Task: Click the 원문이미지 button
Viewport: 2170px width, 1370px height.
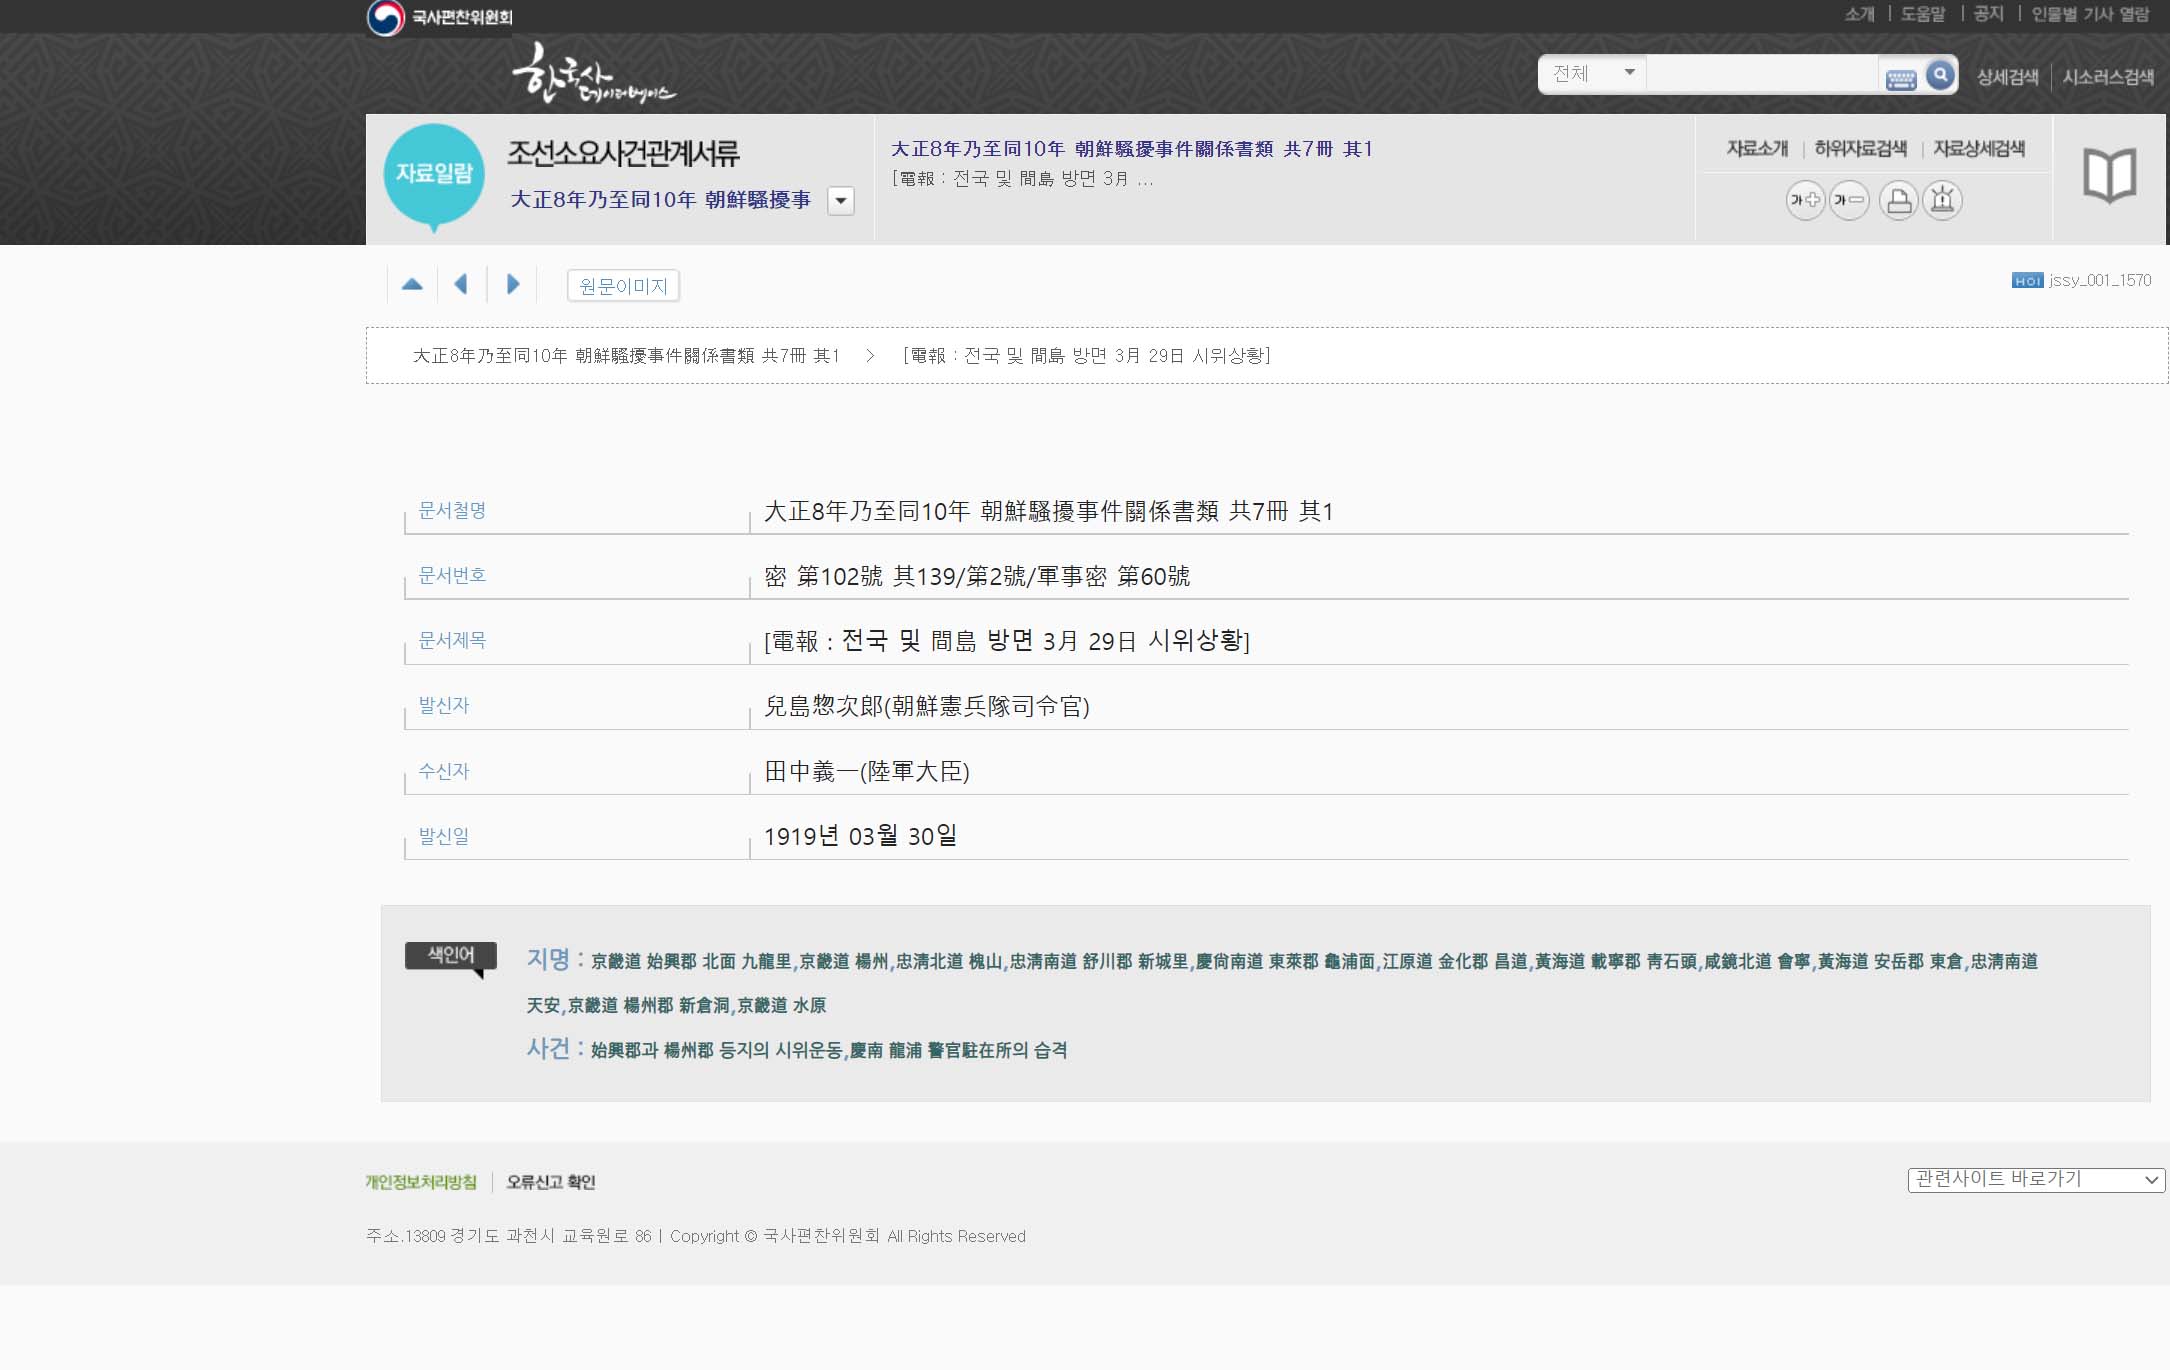Action: (x=623, y=286)
